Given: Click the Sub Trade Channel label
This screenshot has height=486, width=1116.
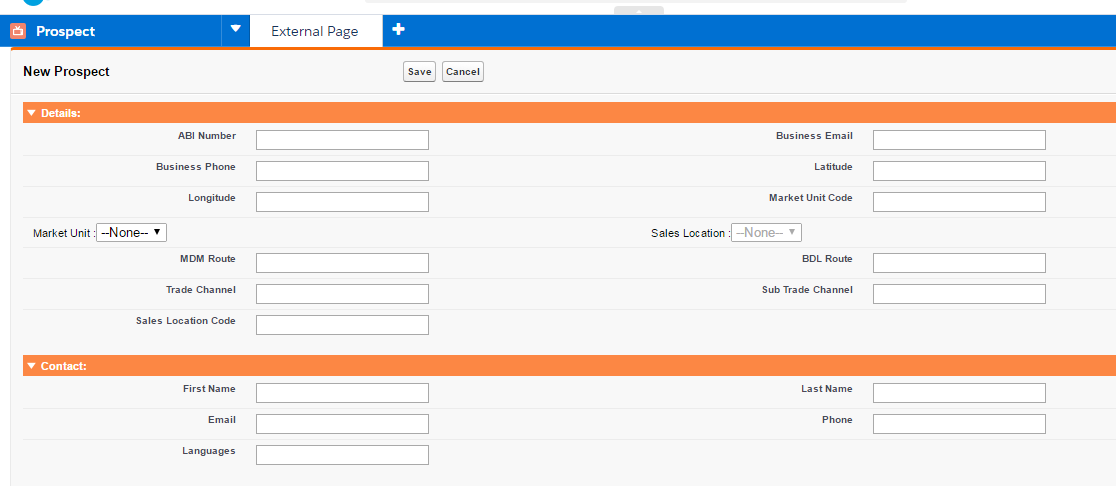Looking at the screenshot, I should coord(807,290).
